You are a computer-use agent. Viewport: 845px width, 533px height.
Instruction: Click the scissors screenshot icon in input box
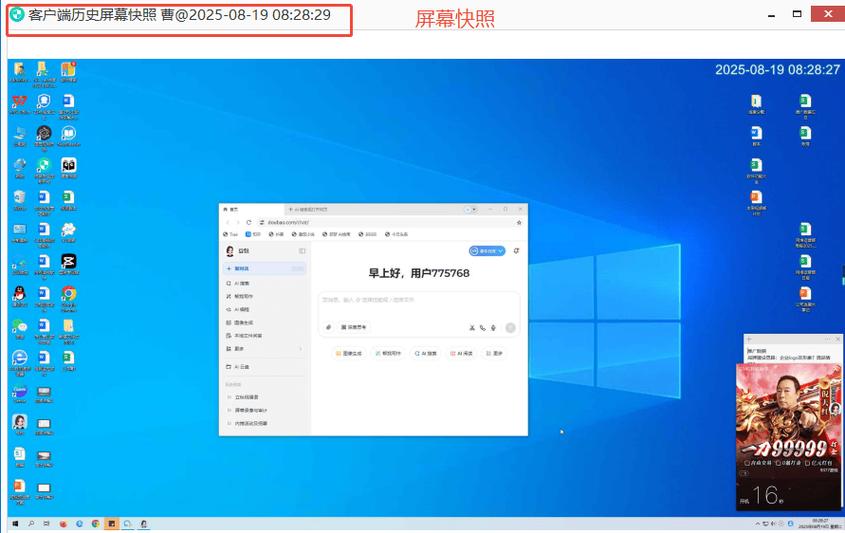(472, 327)
